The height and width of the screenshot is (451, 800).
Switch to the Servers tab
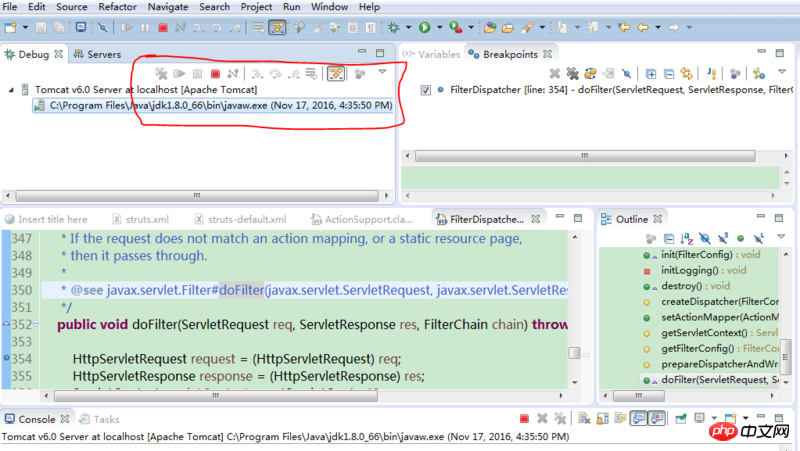97,54
